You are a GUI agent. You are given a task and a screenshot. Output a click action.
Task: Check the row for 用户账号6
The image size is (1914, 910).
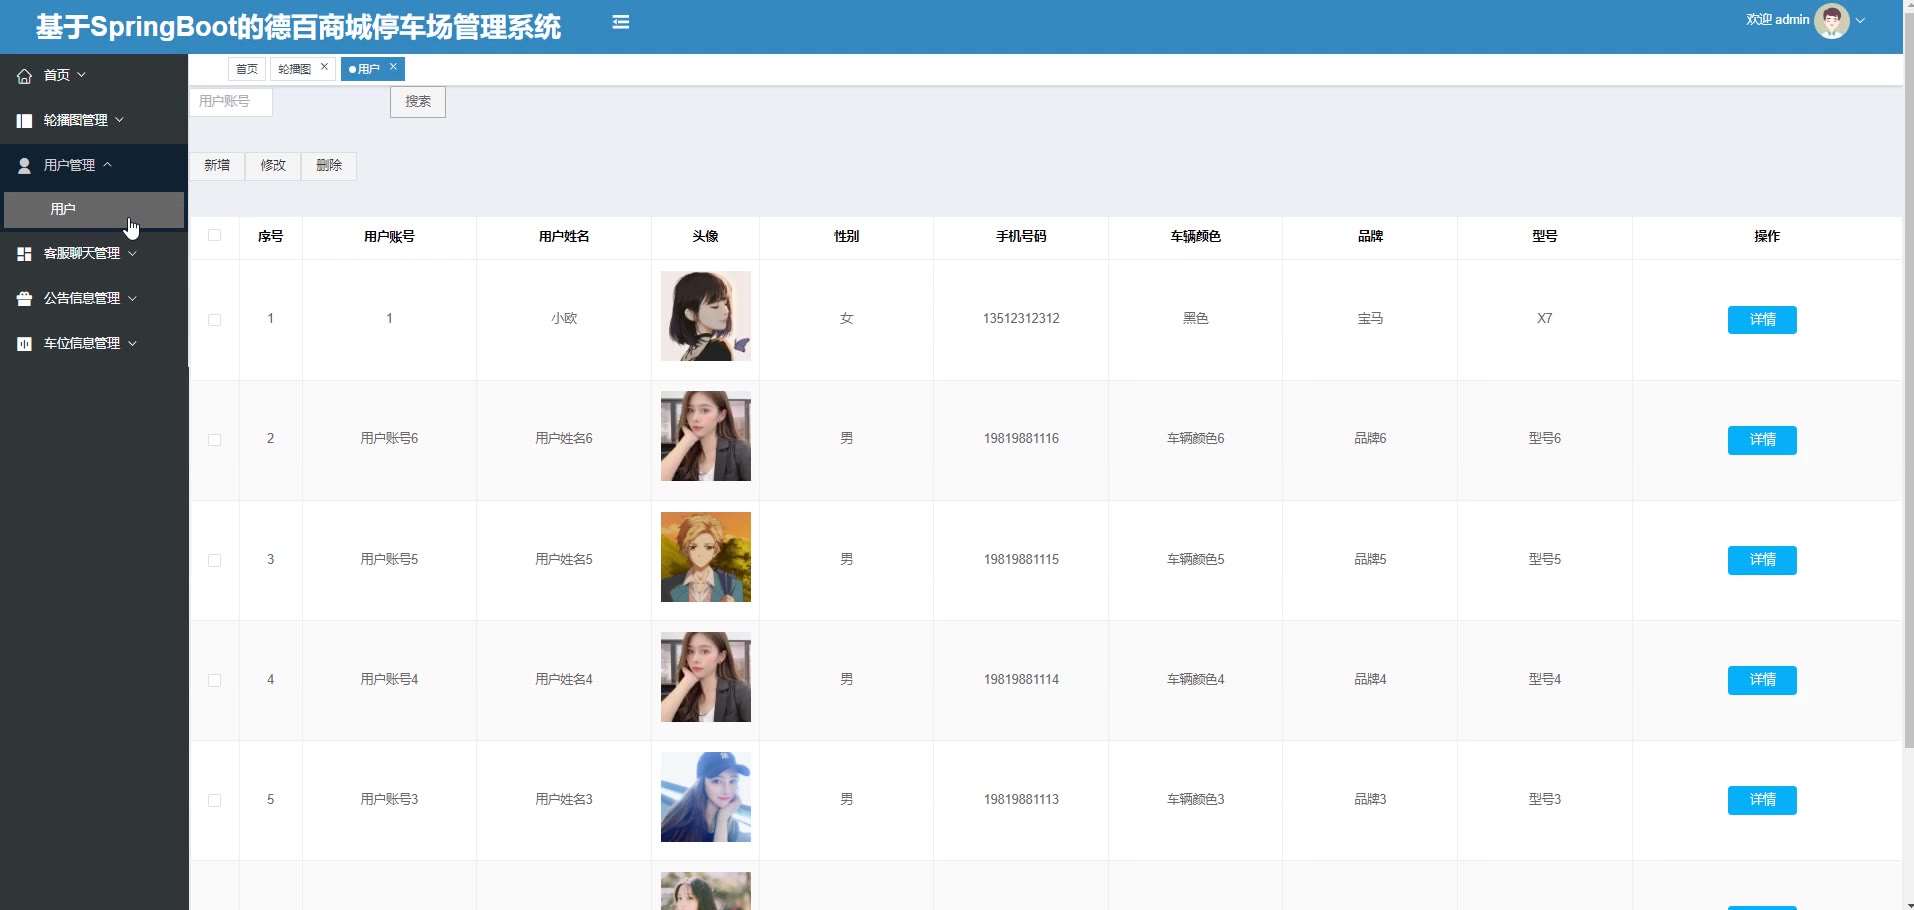click(x=214, y=440)
